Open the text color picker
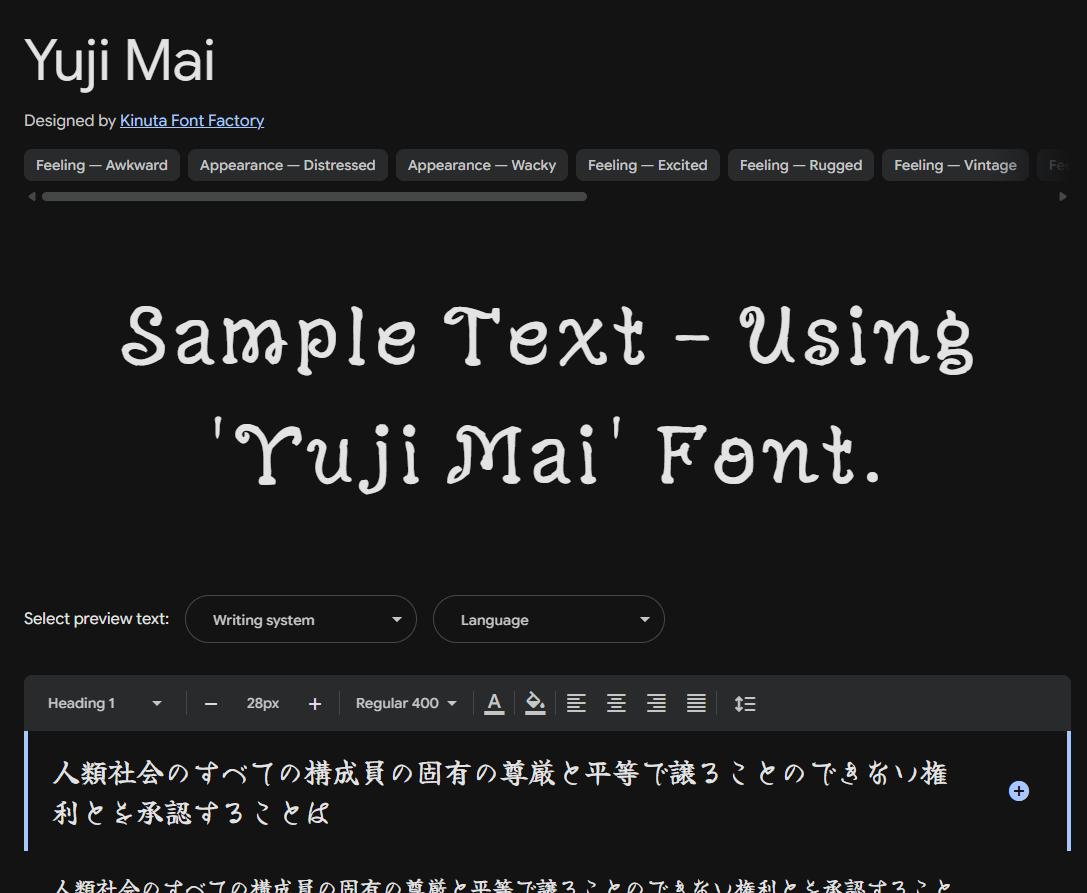The image size is (1087, 893). tap(494, 703)
